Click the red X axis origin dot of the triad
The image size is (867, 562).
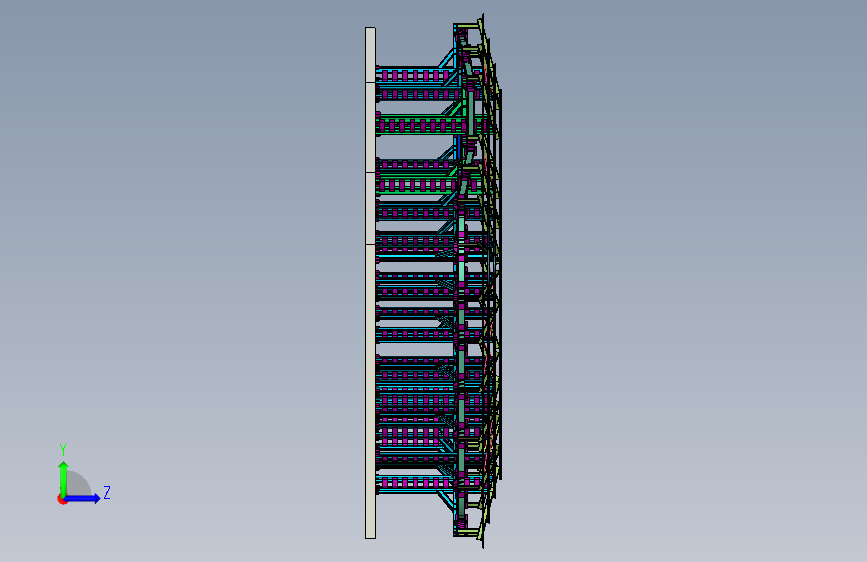coord(61,499)
